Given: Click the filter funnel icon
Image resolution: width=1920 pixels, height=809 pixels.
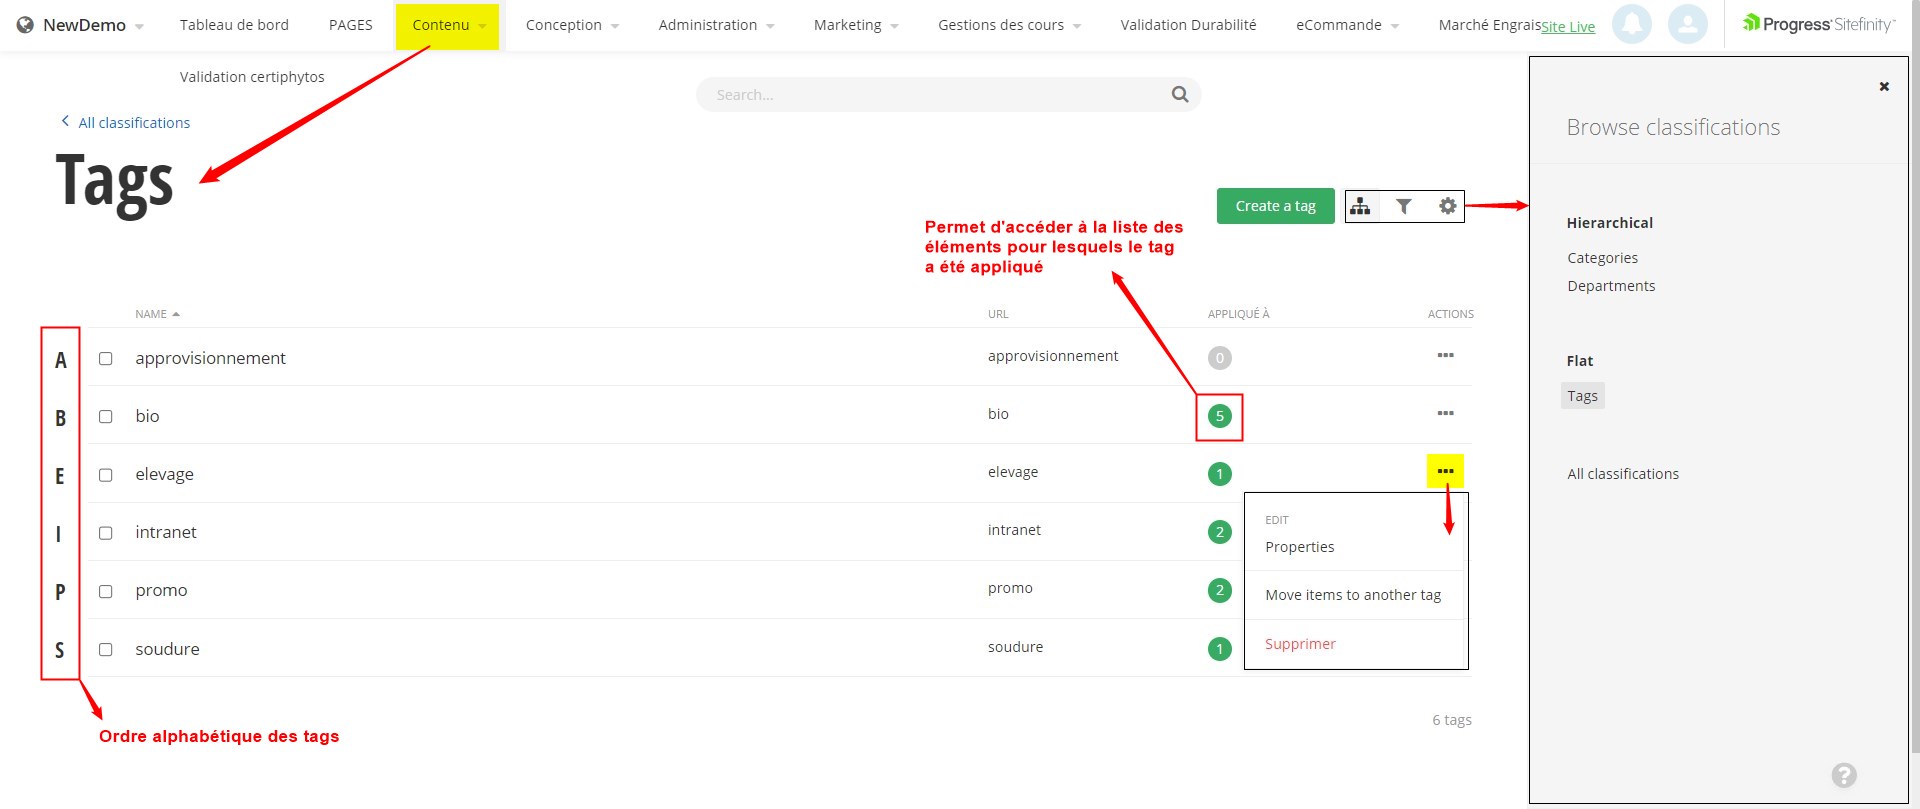Looking at the screenshot, I should click(x=1404, y=206).
